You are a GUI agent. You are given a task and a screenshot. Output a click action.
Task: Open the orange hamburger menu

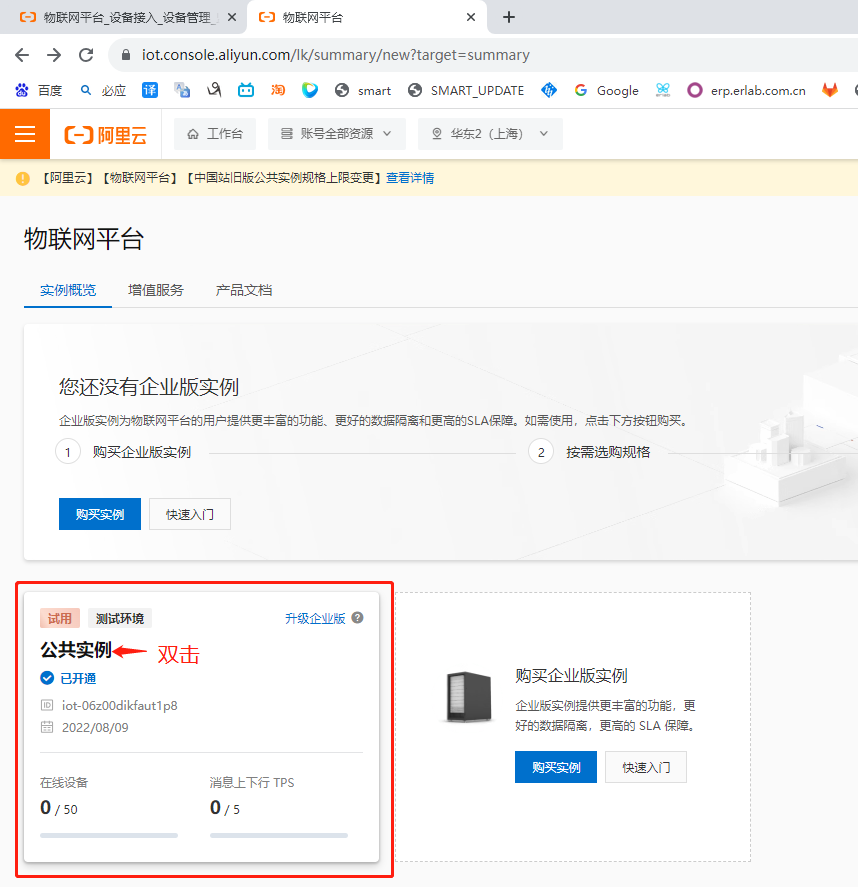(x=25, y=134)
